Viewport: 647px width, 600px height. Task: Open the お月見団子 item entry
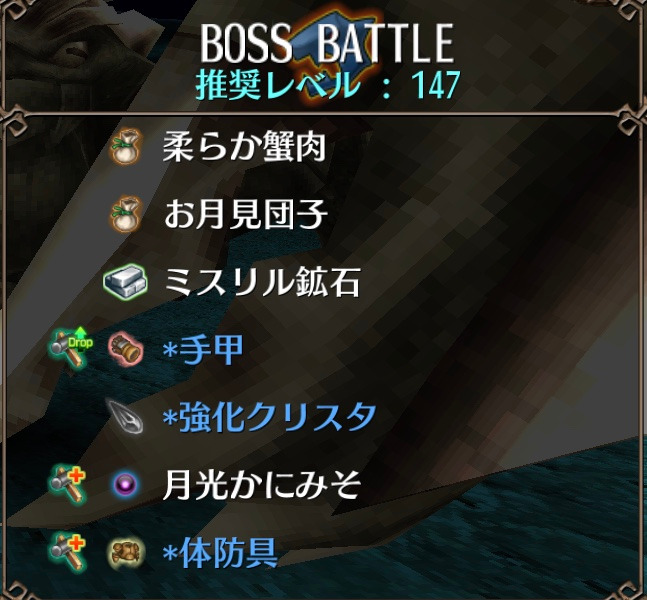246,215
